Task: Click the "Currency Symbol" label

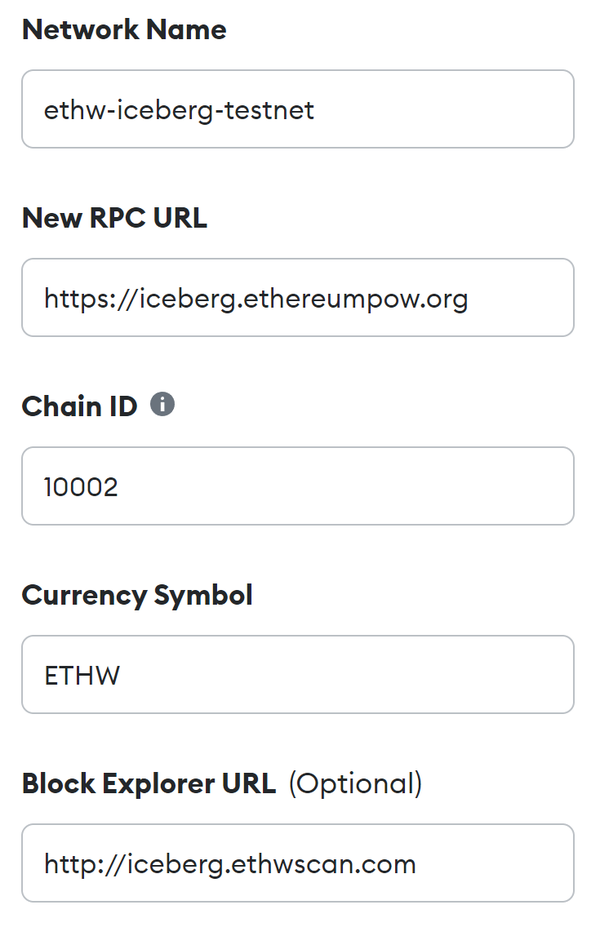Action: point(137,596)
